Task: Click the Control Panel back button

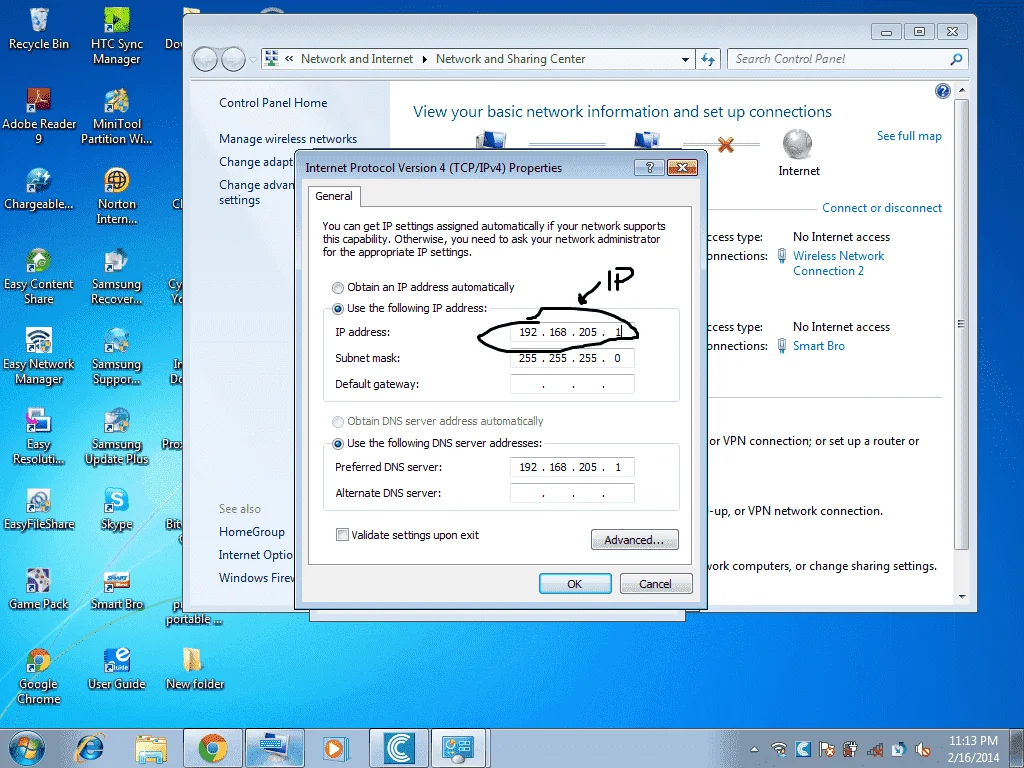Action: click(x=205, y=59)
